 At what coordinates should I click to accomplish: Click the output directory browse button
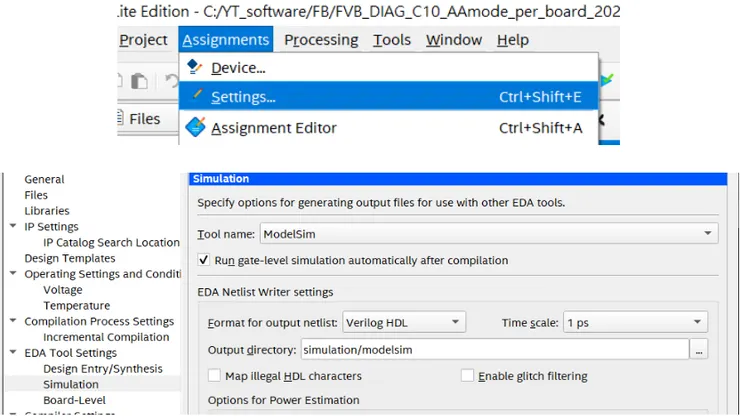(699, 350)
